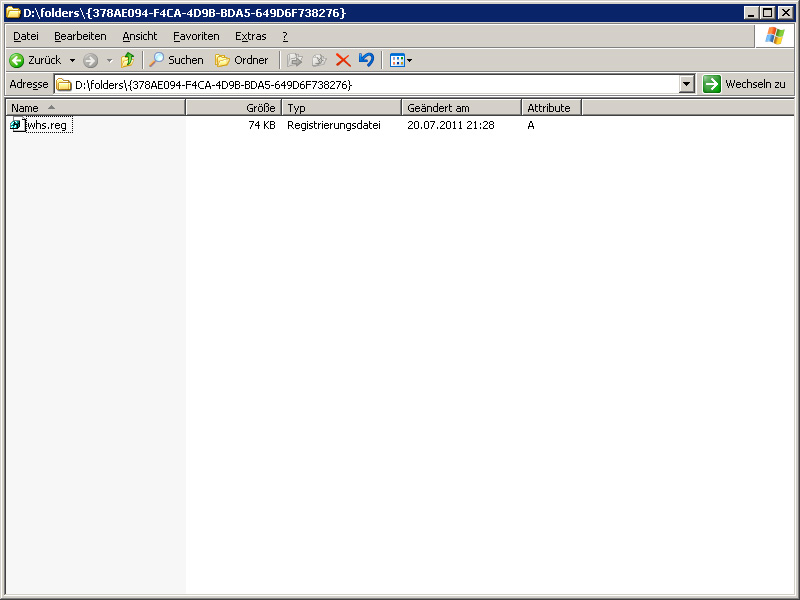Expand the address bar dropdown
The image size is (800, 600).
(686, 85)
